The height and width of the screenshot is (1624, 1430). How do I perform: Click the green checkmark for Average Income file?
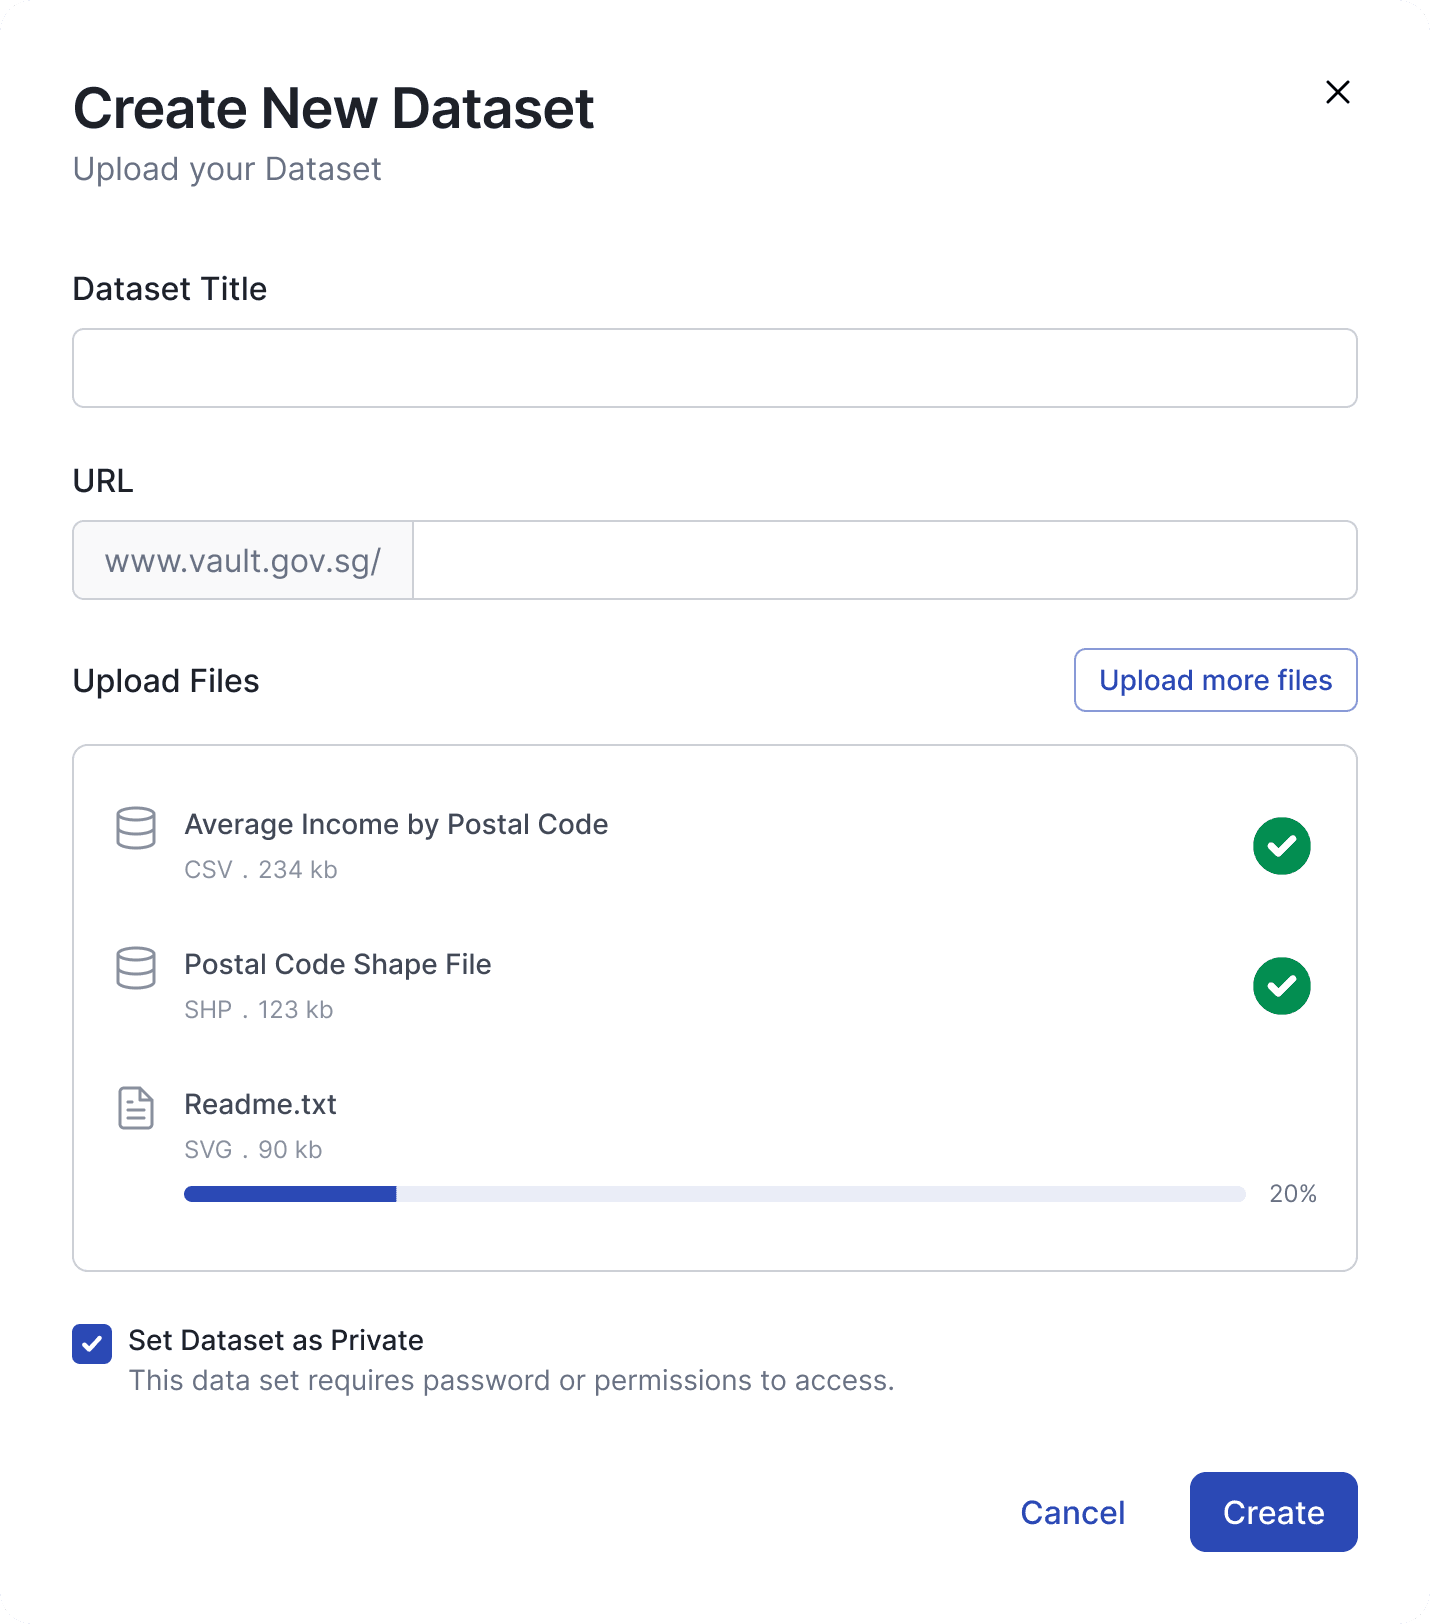tap(1282, 846)
